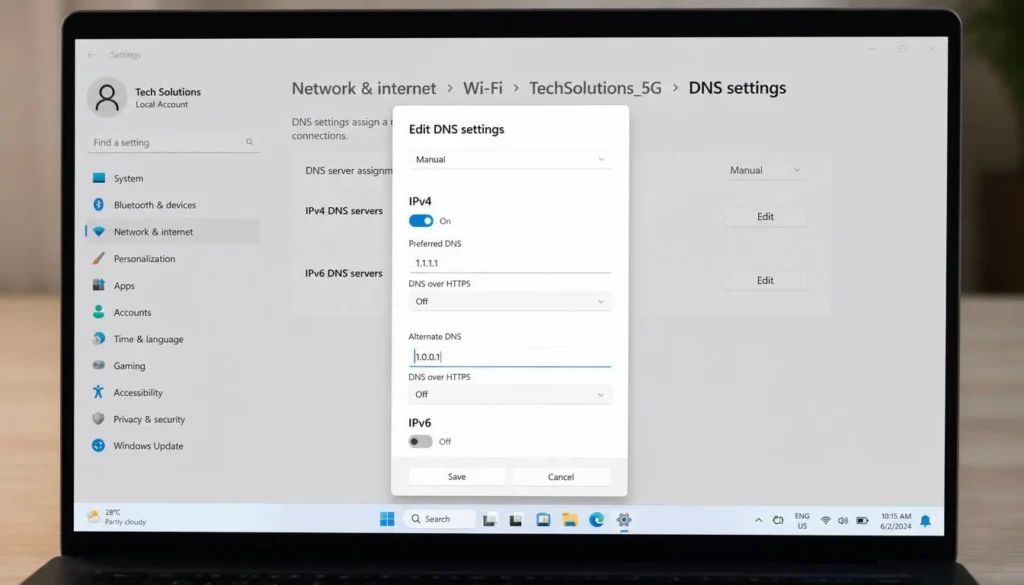Click the Settings gear on the taskbar
This screenshot has height=585, width=1024.
click(x=624, y=520)
